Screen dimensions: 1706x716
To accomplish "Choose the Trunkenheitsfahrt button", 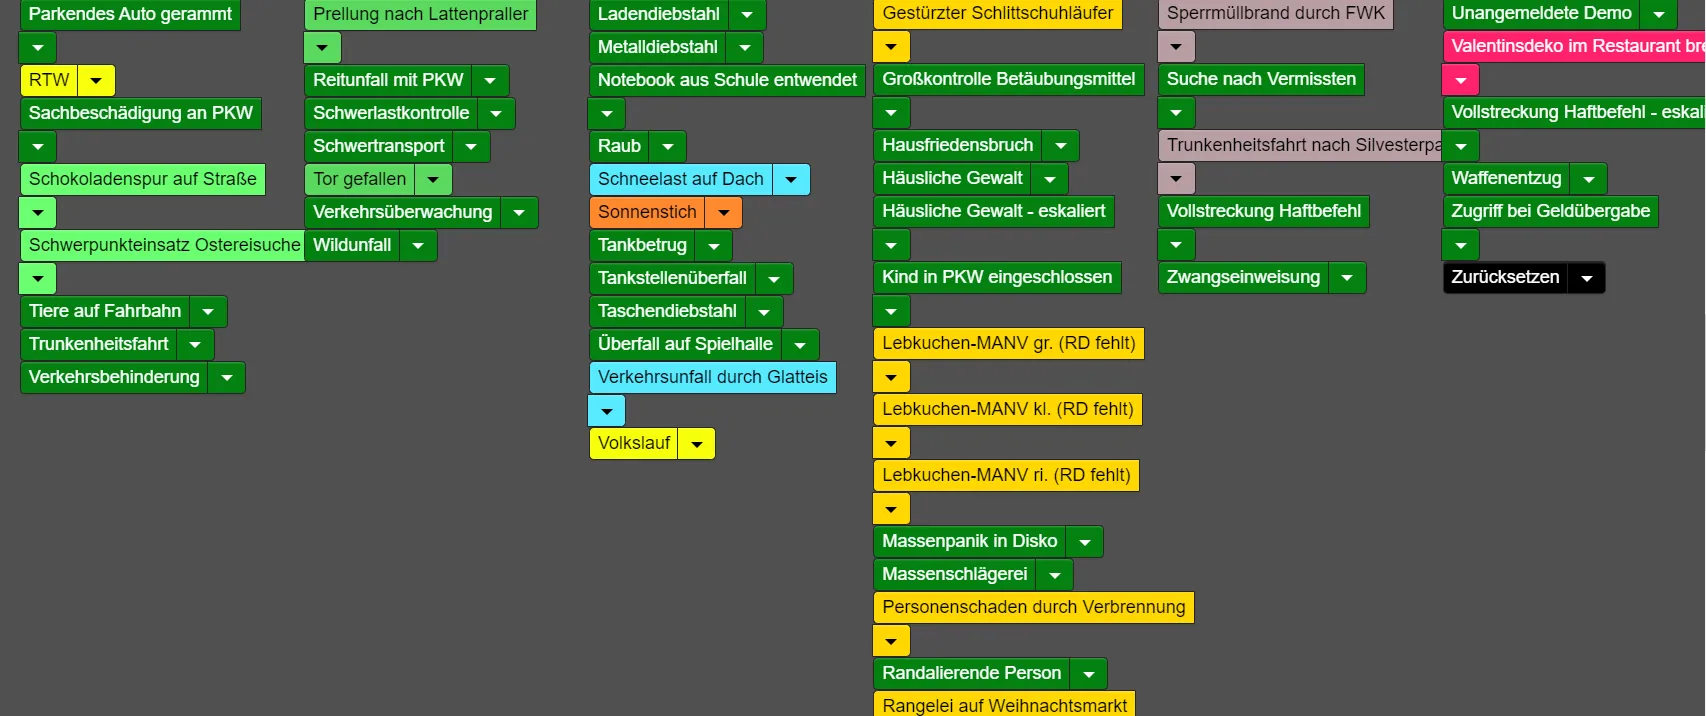I will pyautogui.click(x=98, y=344).
